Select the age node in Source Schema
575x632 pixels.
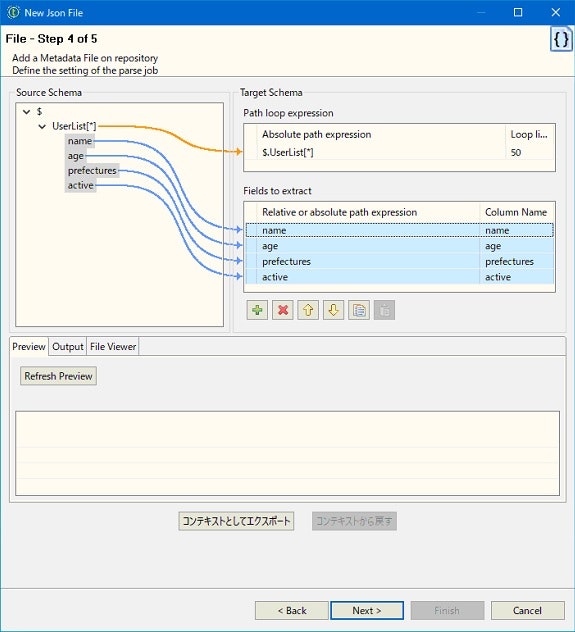pyautogui.click(x=75, y=156)
